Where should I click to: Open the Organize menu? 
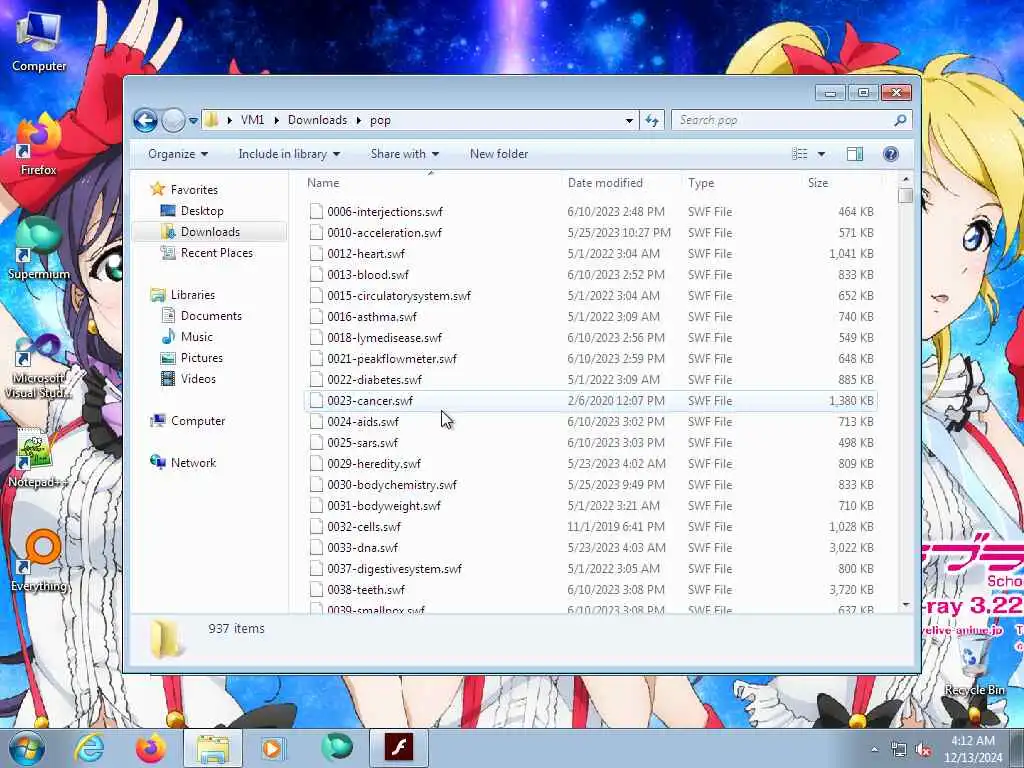pos(178,154)
